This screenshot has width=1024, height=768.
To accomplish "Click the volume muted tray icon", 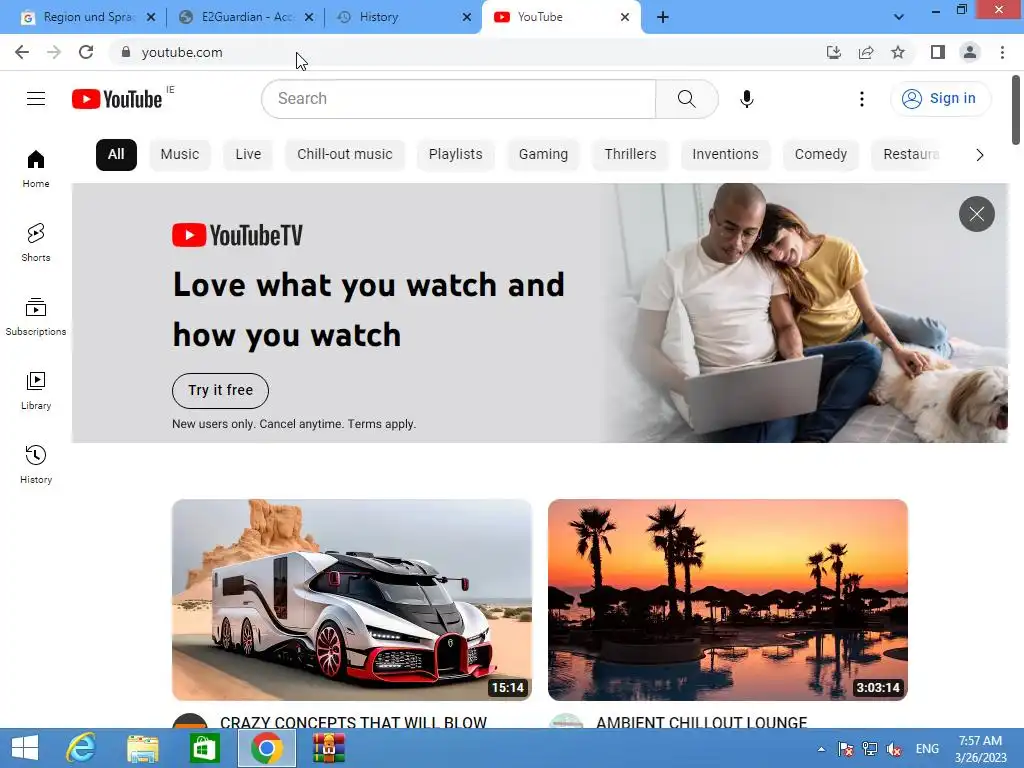I will tap(894, 749).
